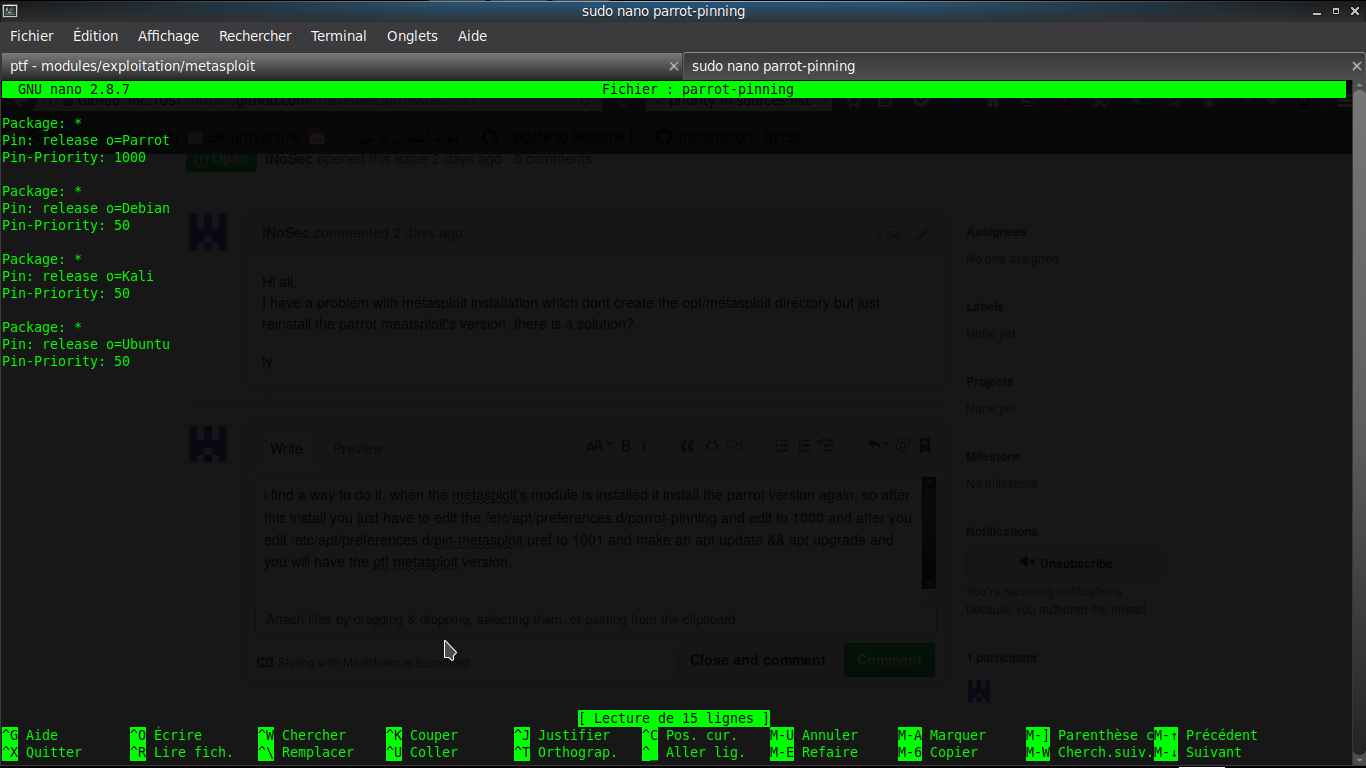Insert a numbered list icon
The height and width of the screenshot is (768, 1366).
(804, 446)
